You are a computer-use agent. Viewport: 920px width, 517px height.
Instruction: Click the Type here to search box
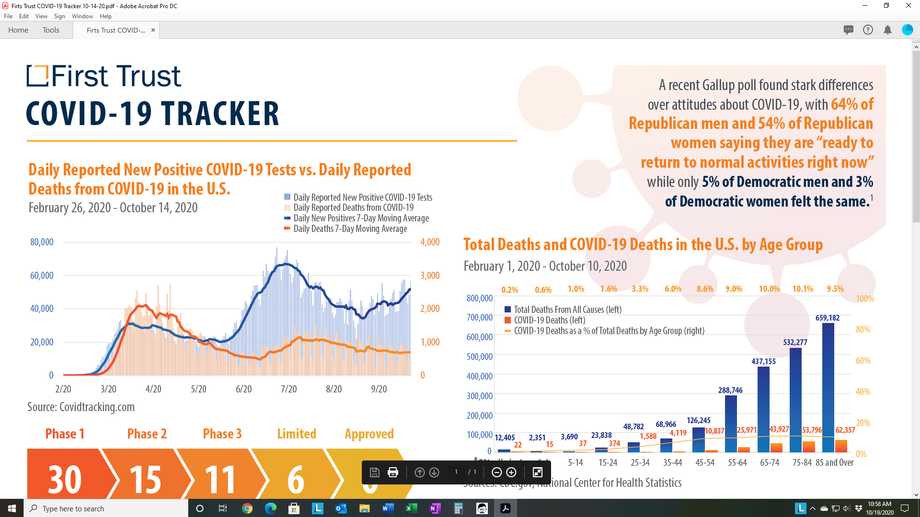click(106, 508)
